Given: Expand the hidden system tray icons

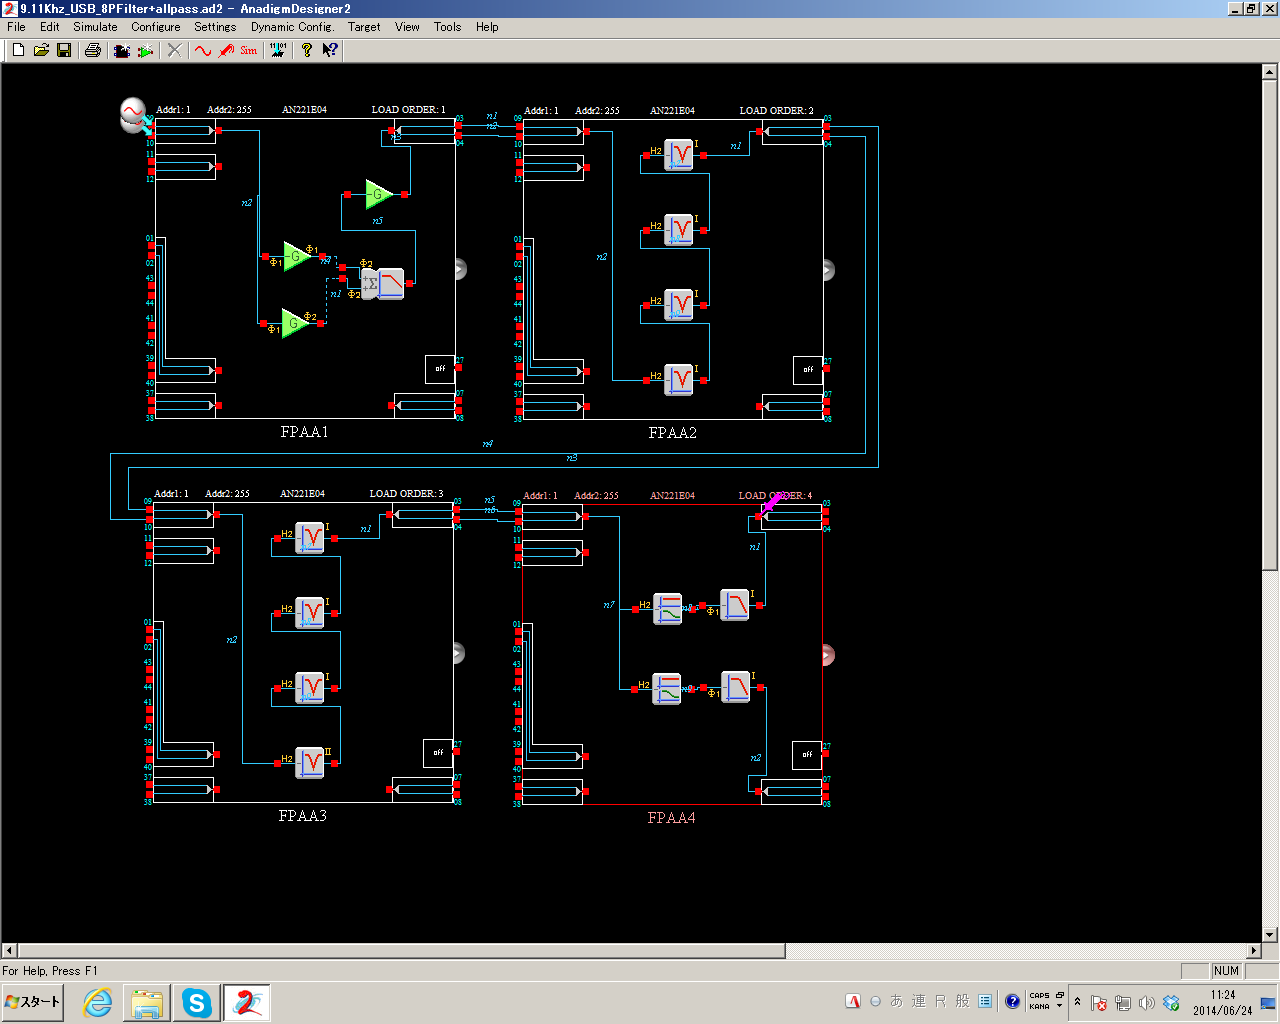Looking at the screenshot, I should click(1077, 1002).
